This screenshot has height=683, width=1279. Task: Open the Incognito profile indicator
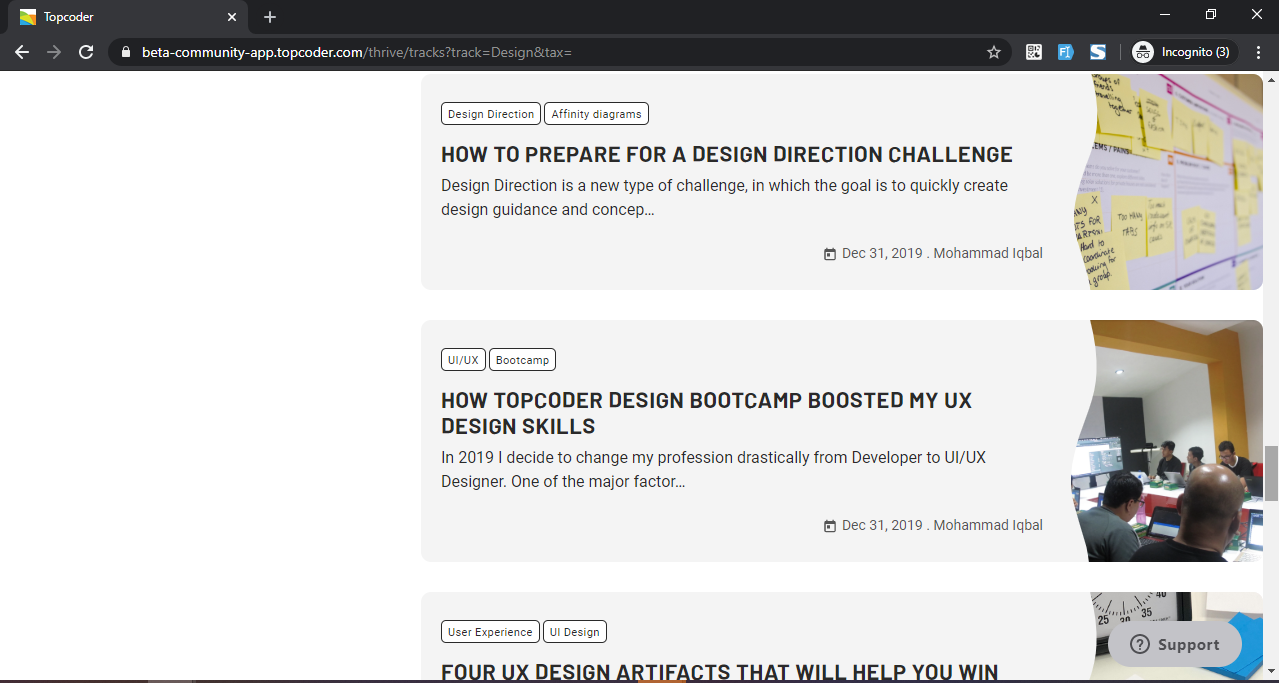point(1184,52)
